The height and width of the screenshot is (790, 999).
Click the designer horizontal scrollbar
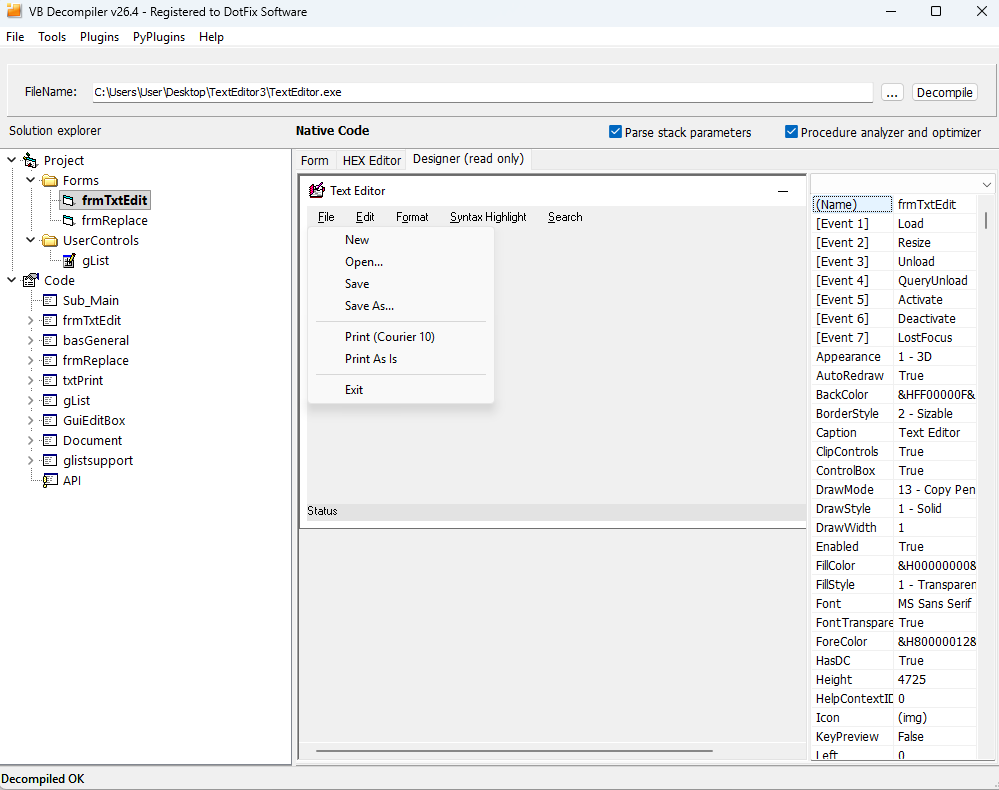tap(514, 751)
